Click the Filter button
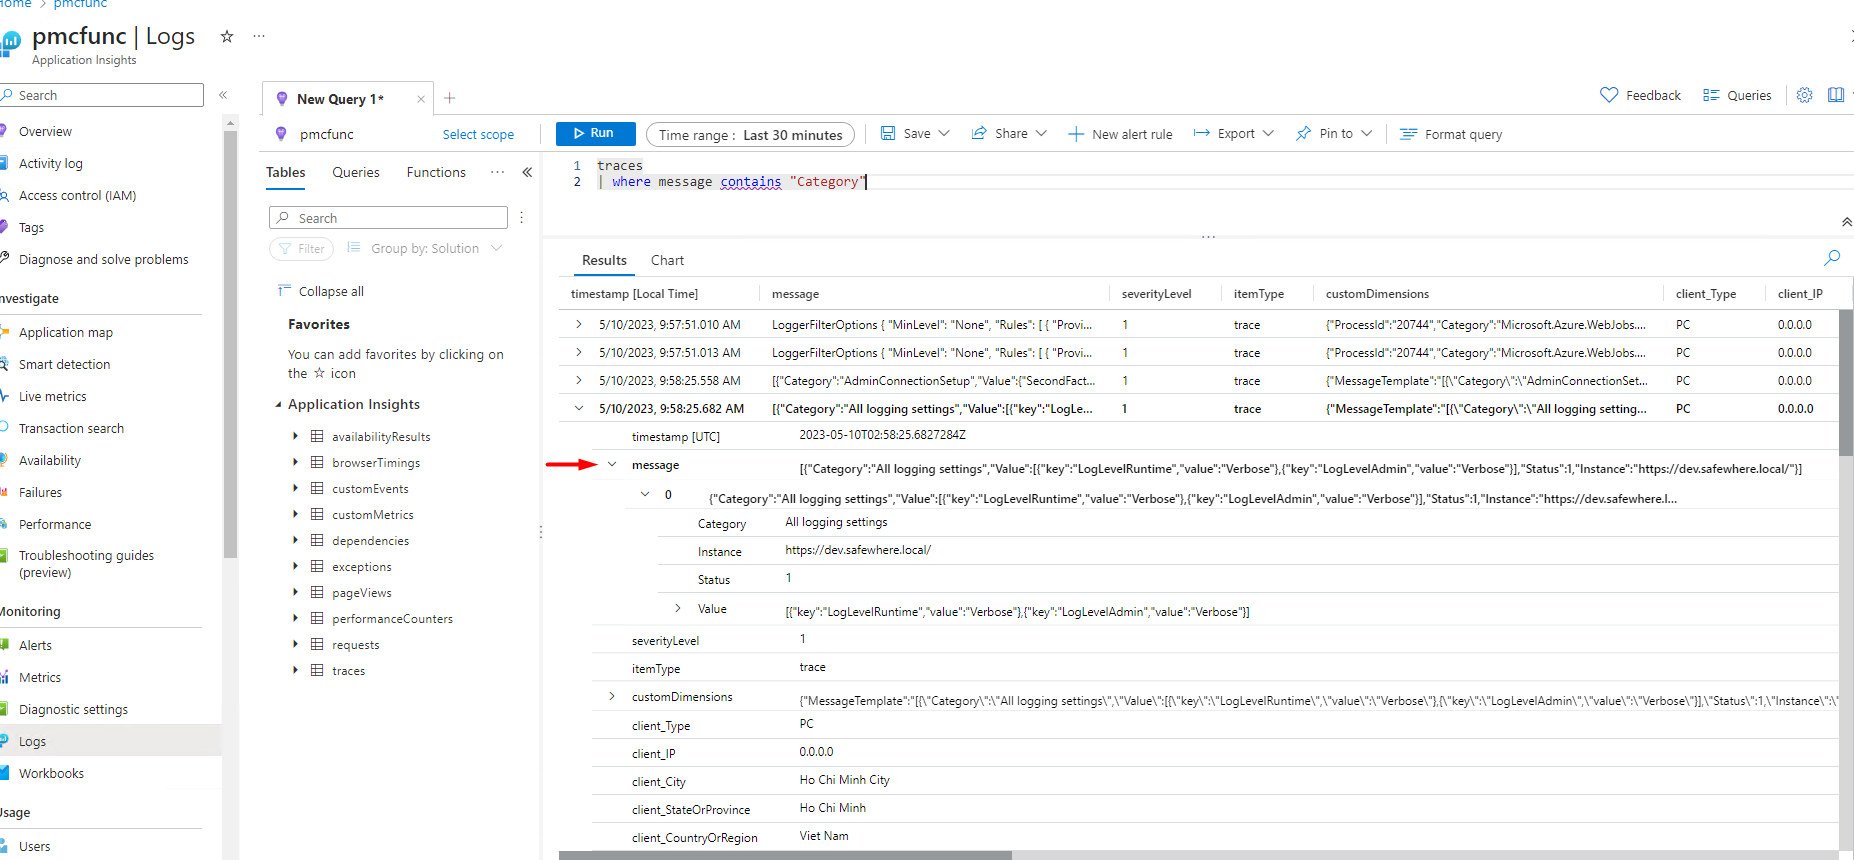 [x=301, y=249]
